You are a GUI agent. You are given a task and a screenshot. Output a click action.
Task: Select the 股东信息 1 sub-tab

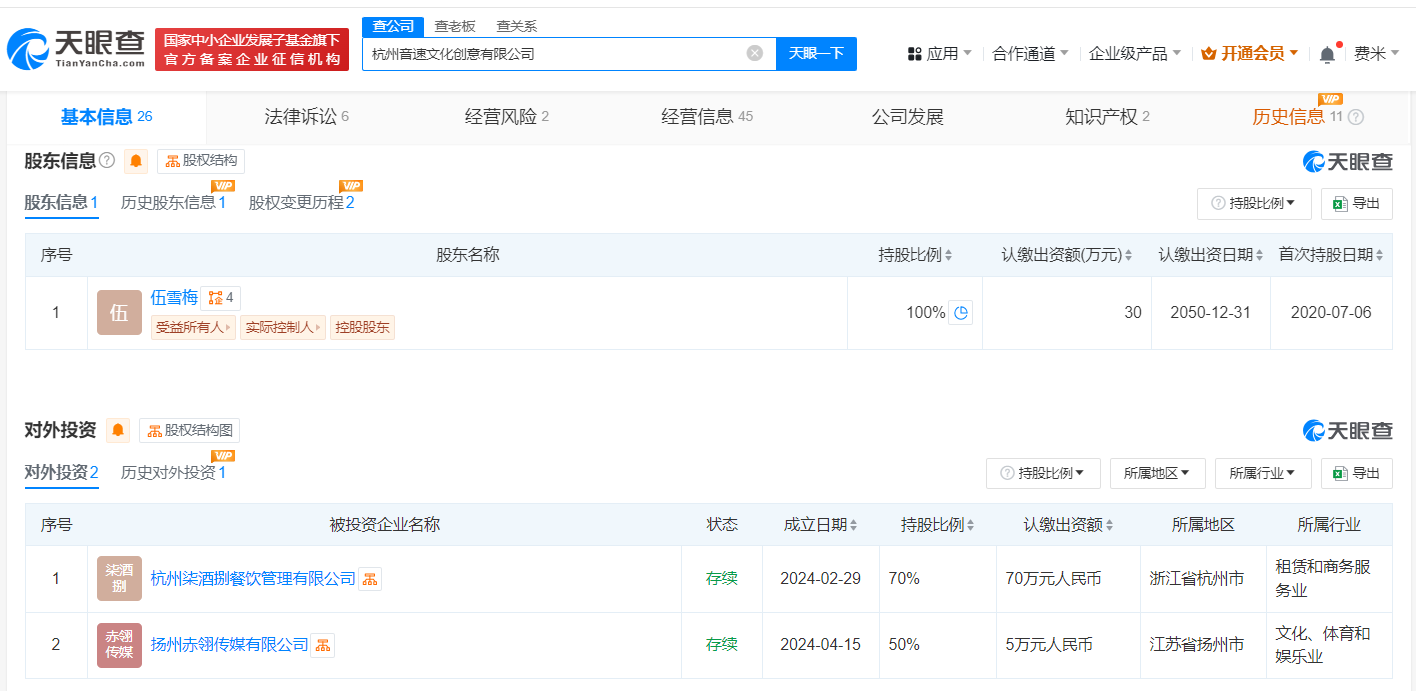click(61, 203)
